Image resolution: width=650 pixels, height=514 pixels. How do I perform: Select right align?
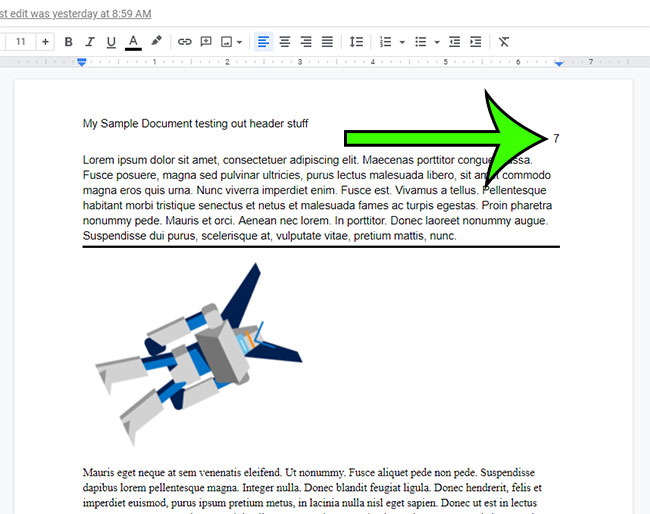pyautogui.click(x=306, y=42)
